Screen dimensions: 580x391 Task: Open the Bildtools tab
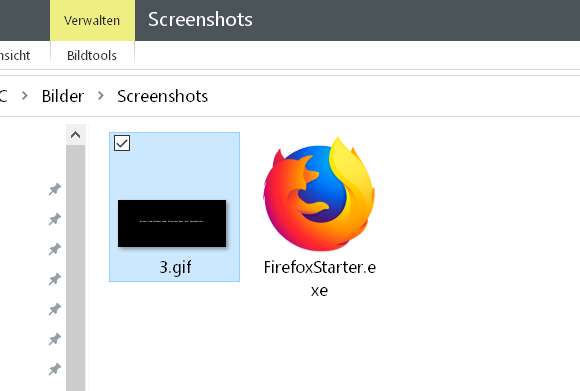(92, 55)
